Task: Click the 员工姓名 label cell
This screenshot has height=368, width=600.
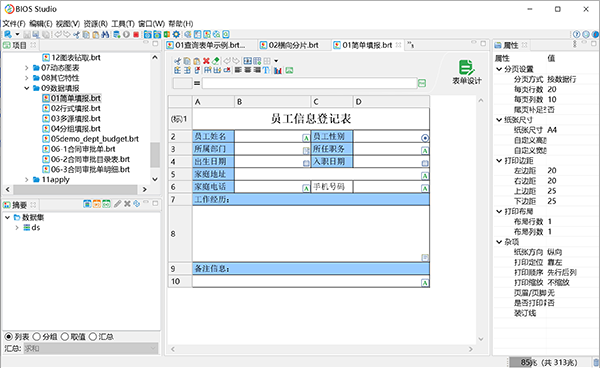Action: [213, 136]
